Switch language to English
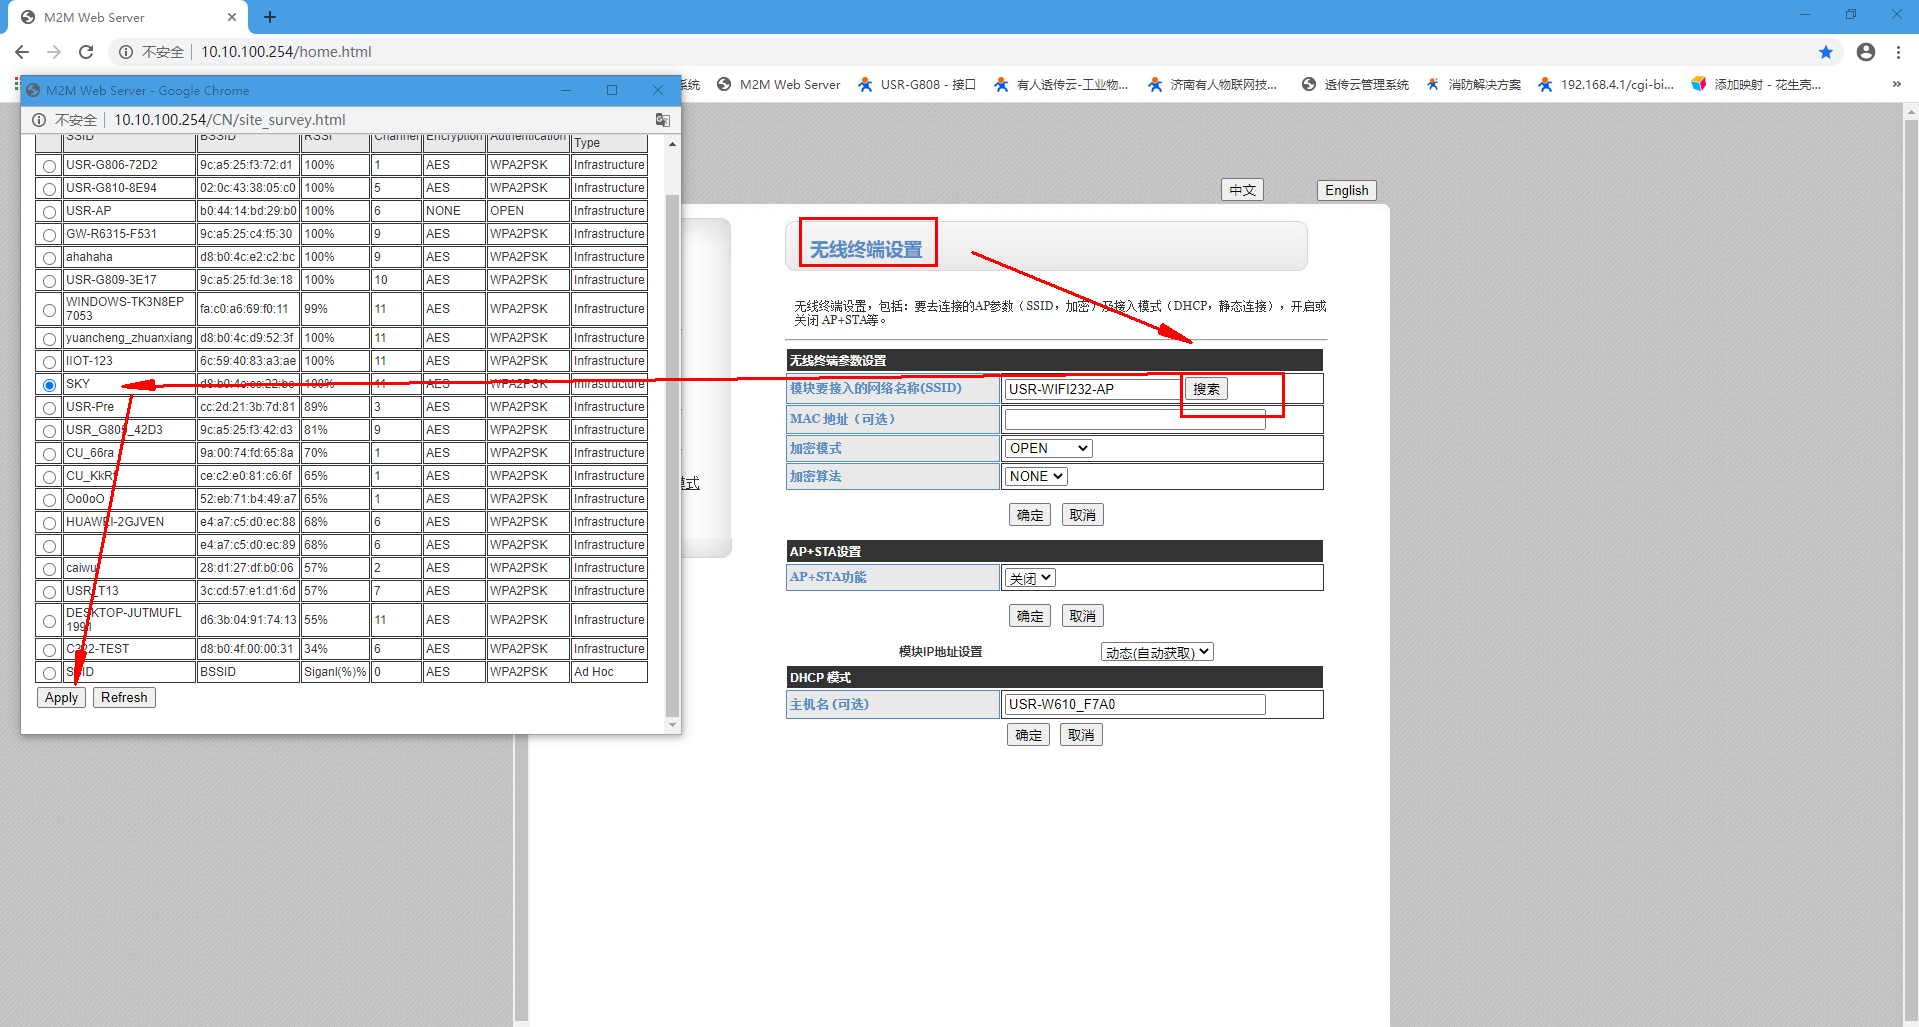The width and height of the screenshot is (1919, 1027). (1346, 191)
